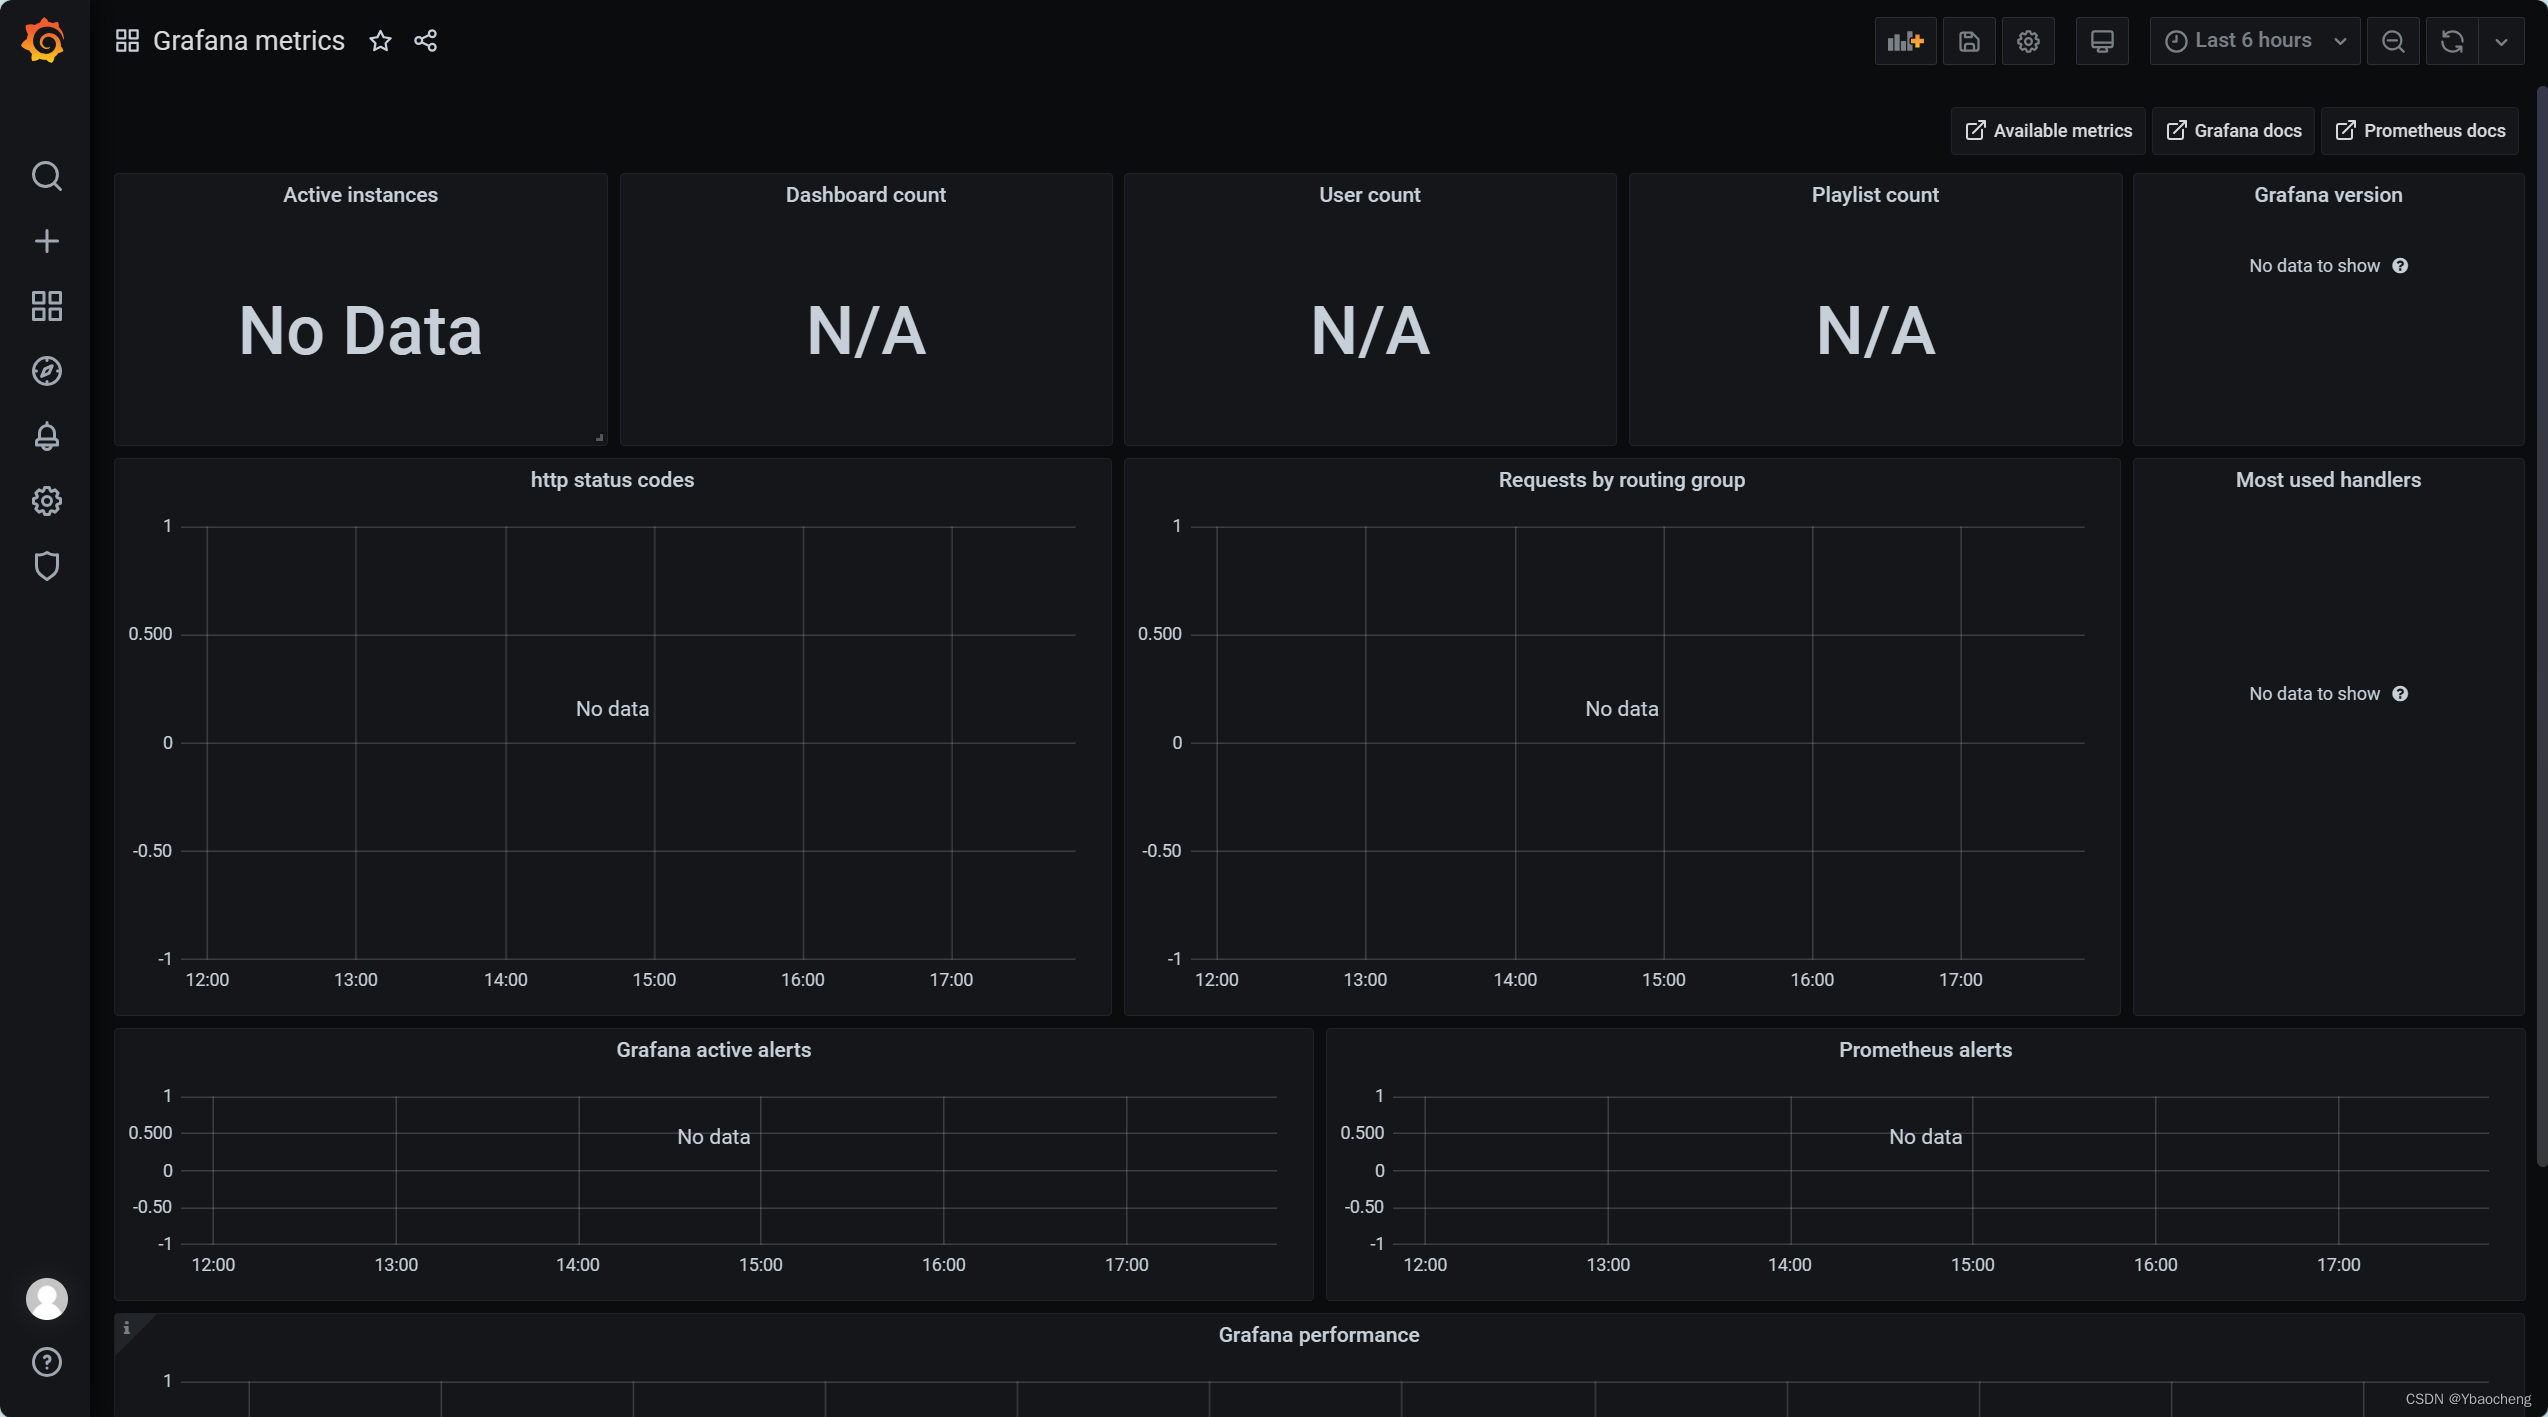
Task: Save the dashboard with disk icon
Action: click(x=1969, y=41)
